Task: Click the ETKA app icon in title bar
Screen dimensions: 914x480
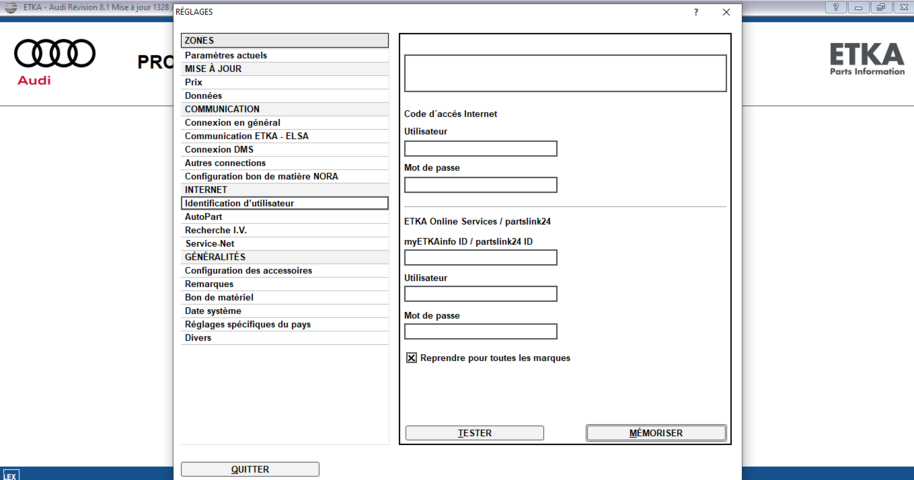Action: (x=10, y=7)
